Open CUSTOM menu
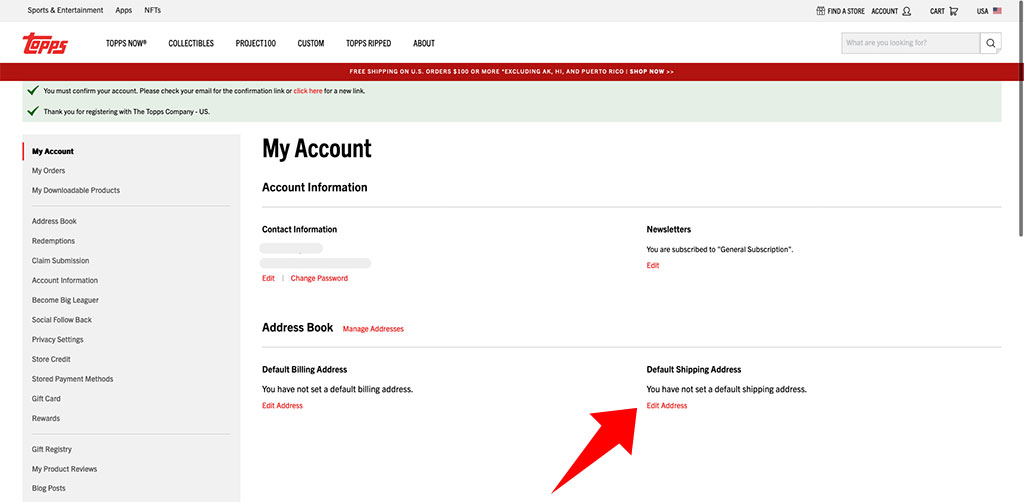 [x=311, y=43]
